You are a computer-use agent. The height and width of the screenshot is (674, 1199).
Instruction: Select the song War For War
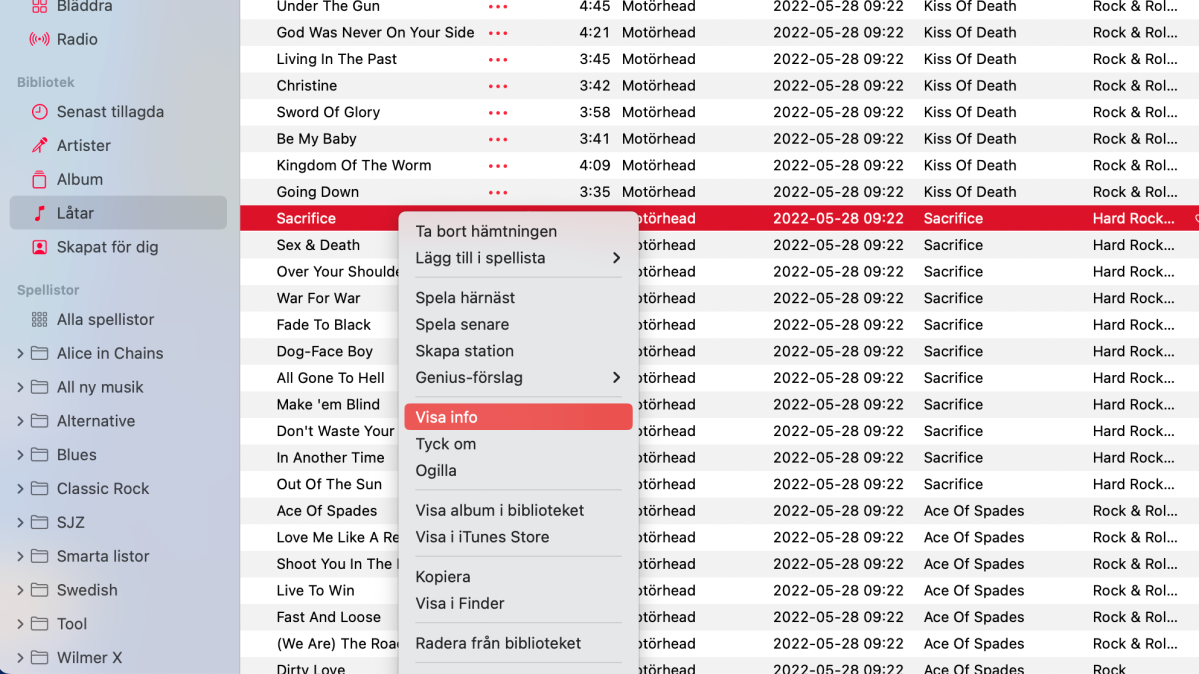pos(318,298)
